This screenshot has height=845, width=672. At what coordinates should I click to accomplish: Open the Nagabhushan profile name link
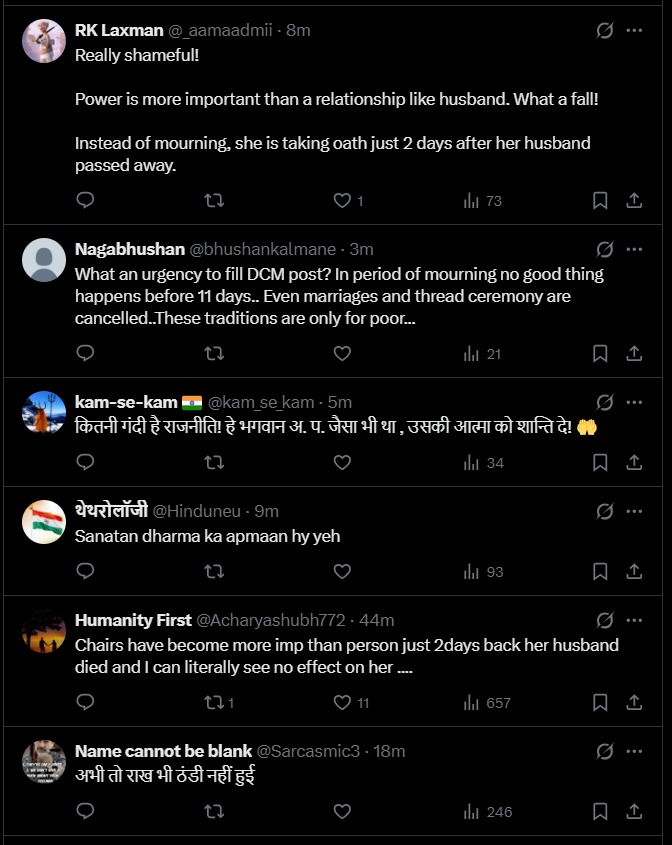click(x=129, y=249)
